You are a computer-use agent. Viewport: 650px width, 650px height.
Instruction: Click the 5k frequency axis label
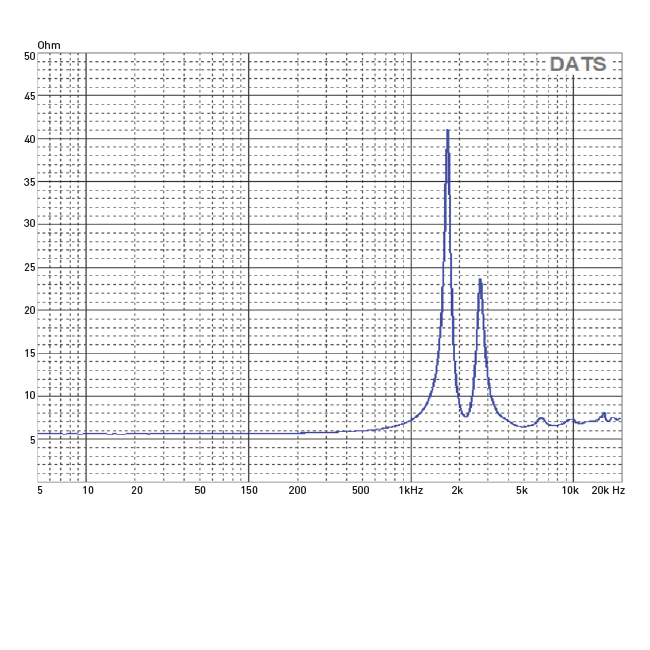pos(521,490)
